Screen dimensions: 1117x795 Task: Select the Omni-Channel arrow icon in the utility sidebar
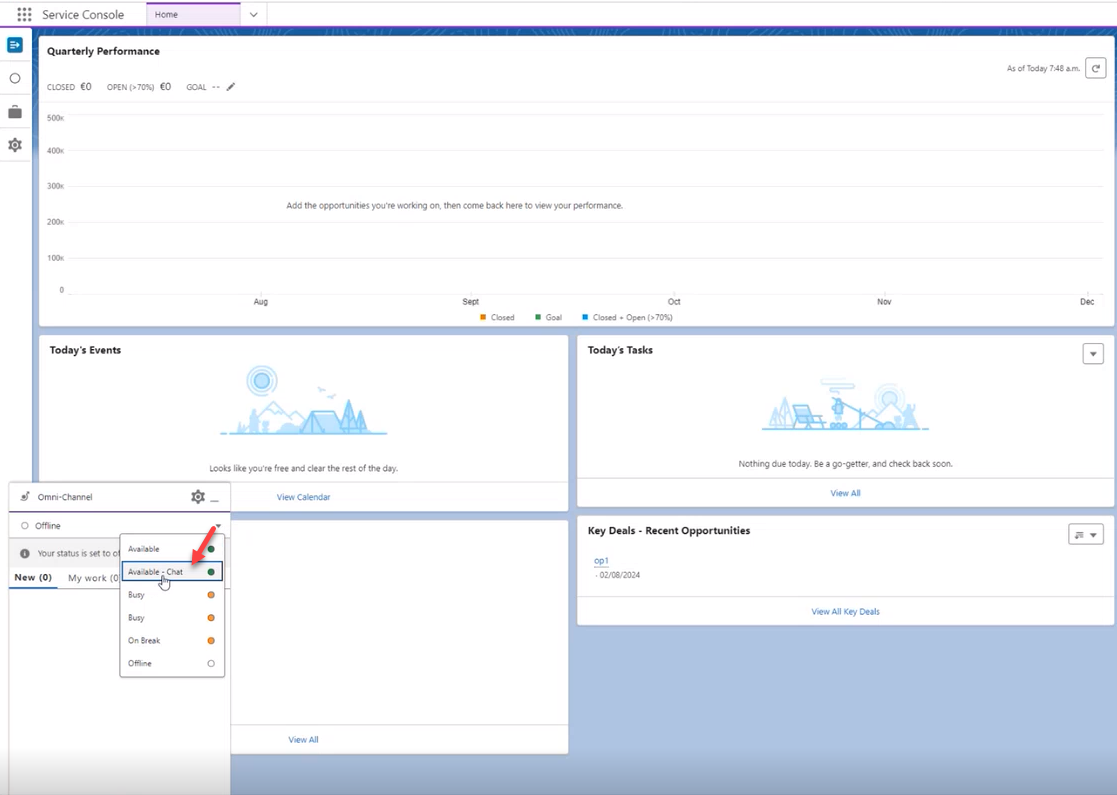14,44
